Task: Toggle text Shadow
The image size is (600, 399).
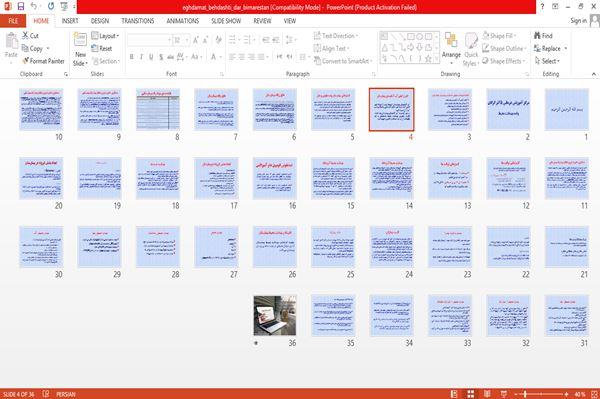Action: pos(161,57)
